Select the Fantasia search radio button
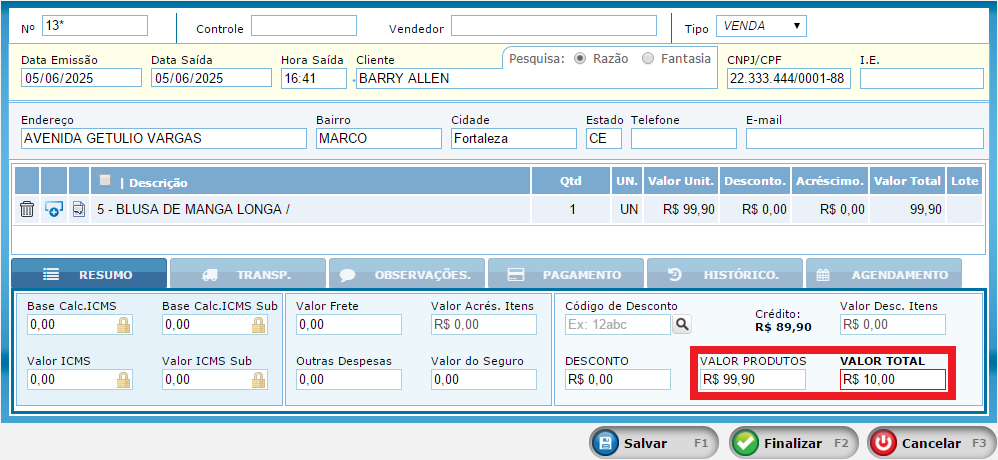998x460 pixels. coord(649,58)
